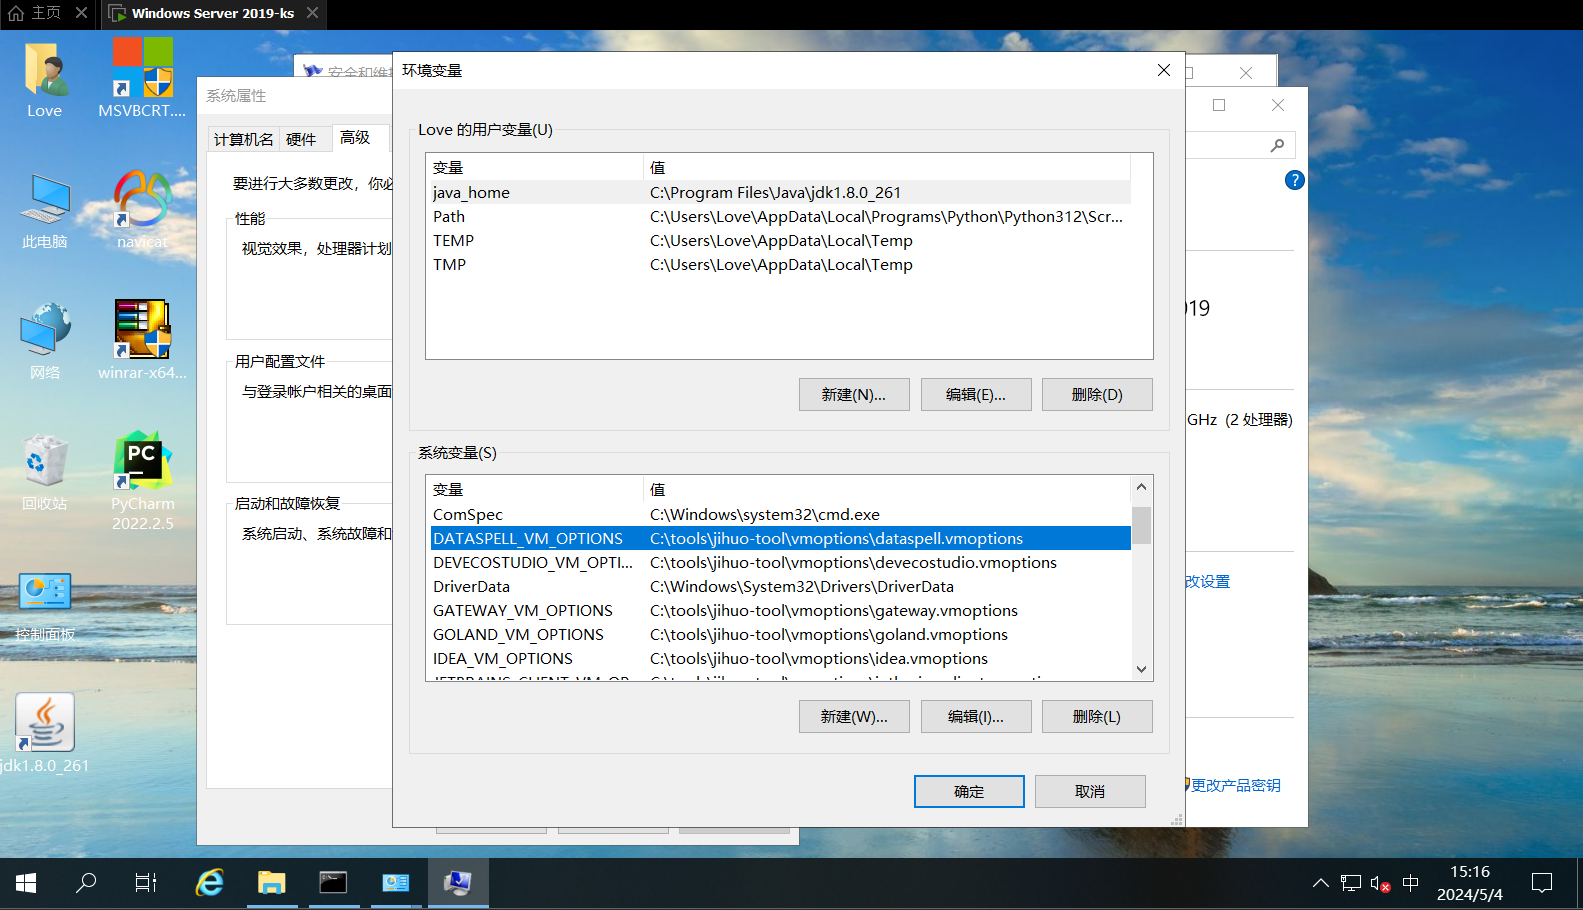This screenshot has width=1583, height=910.
Task: Click the 更改产品密钥 link
Action: pyautogui.click(x=1235, y=785)
